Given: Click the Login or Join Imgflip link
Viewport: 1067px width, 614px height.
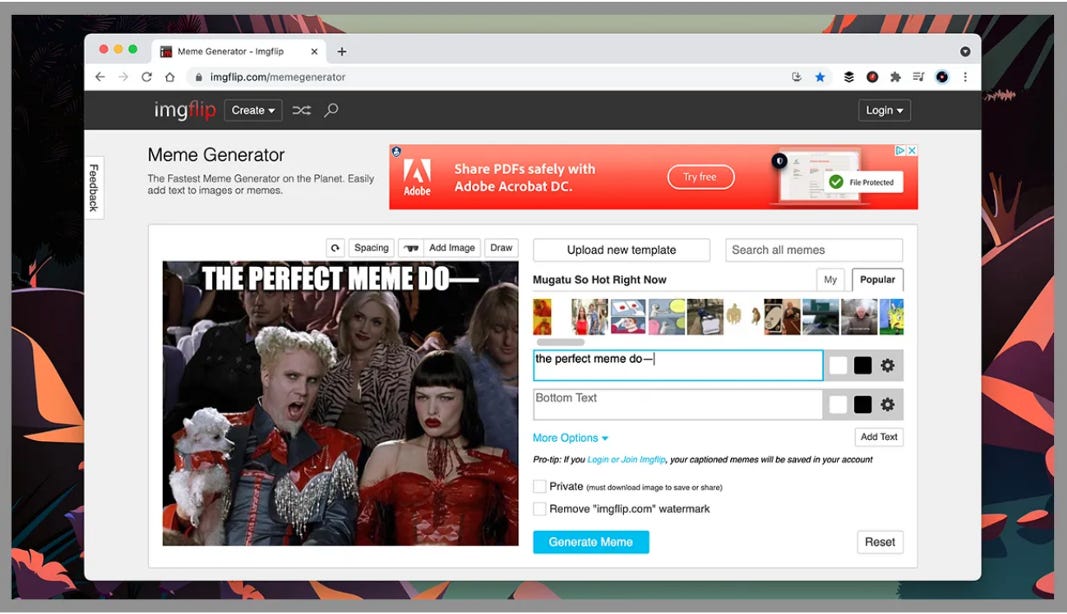Looking at the screenshot, I should (626, 459).
